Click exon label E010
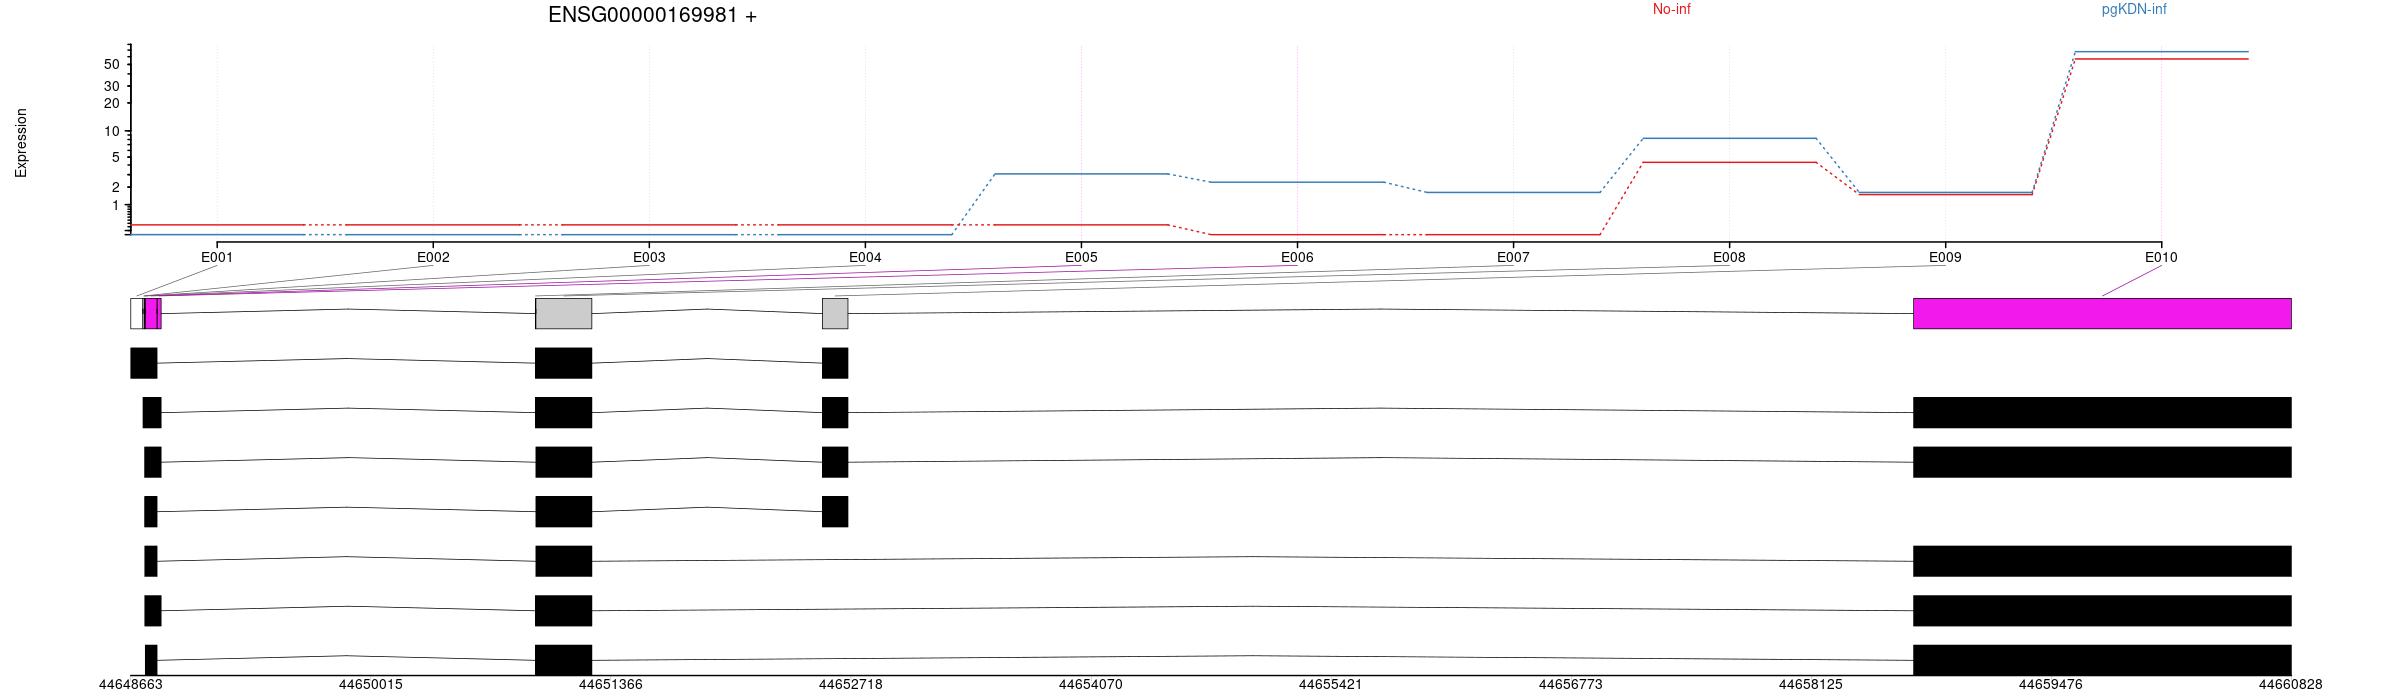 (2161, 257)
